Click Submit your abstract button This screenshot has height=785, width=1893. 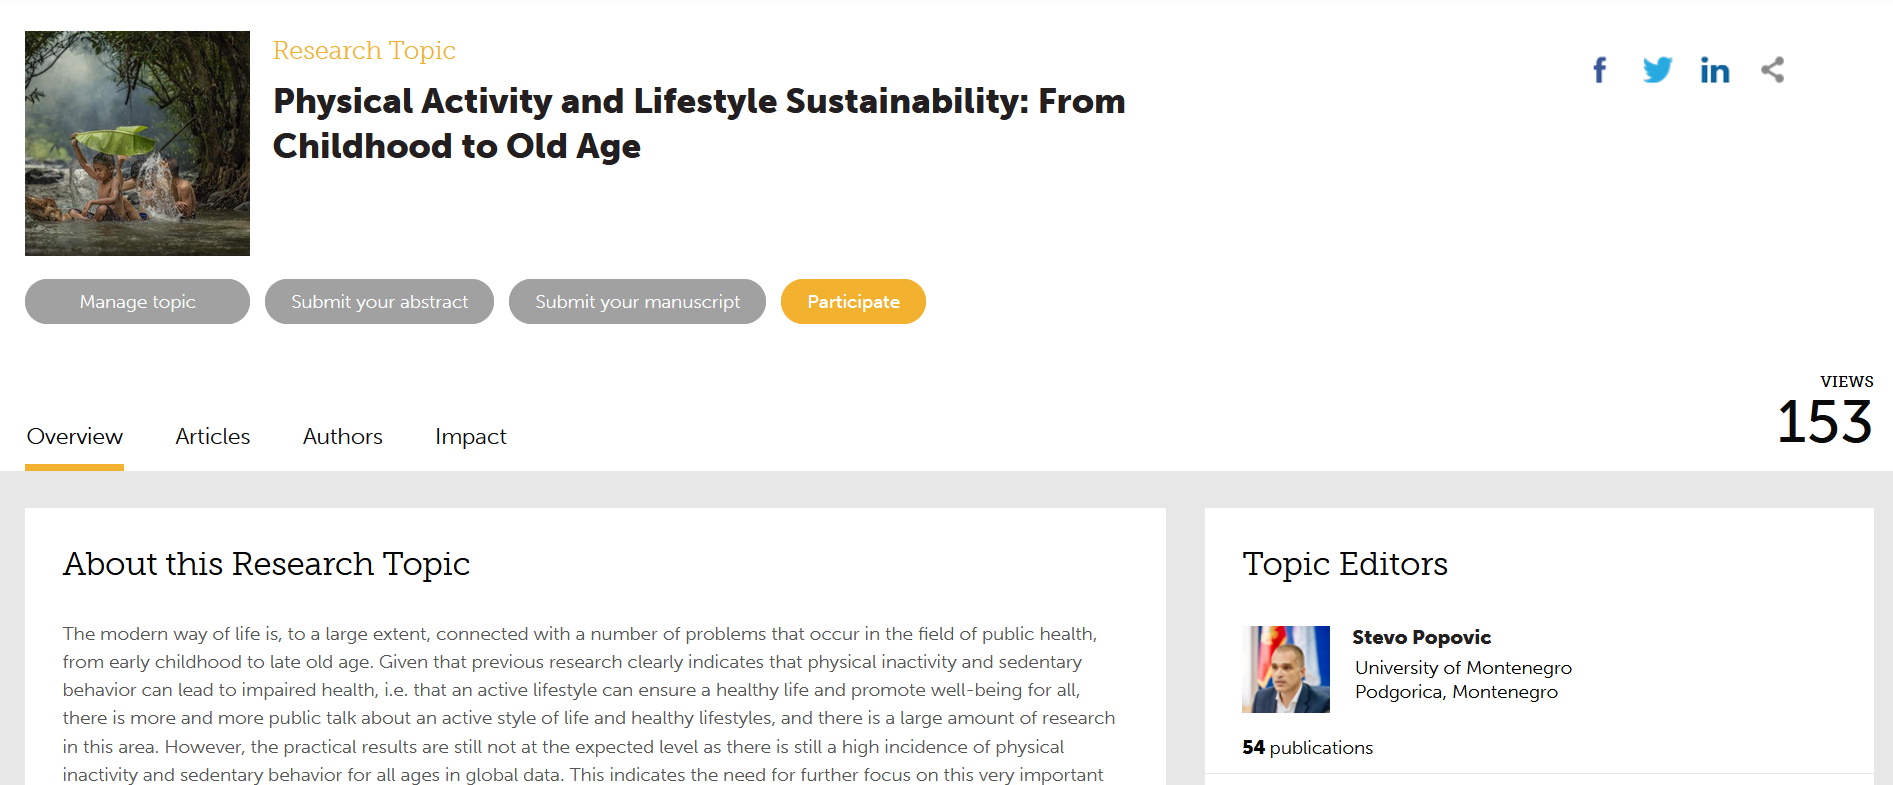[x=379, y=301]
